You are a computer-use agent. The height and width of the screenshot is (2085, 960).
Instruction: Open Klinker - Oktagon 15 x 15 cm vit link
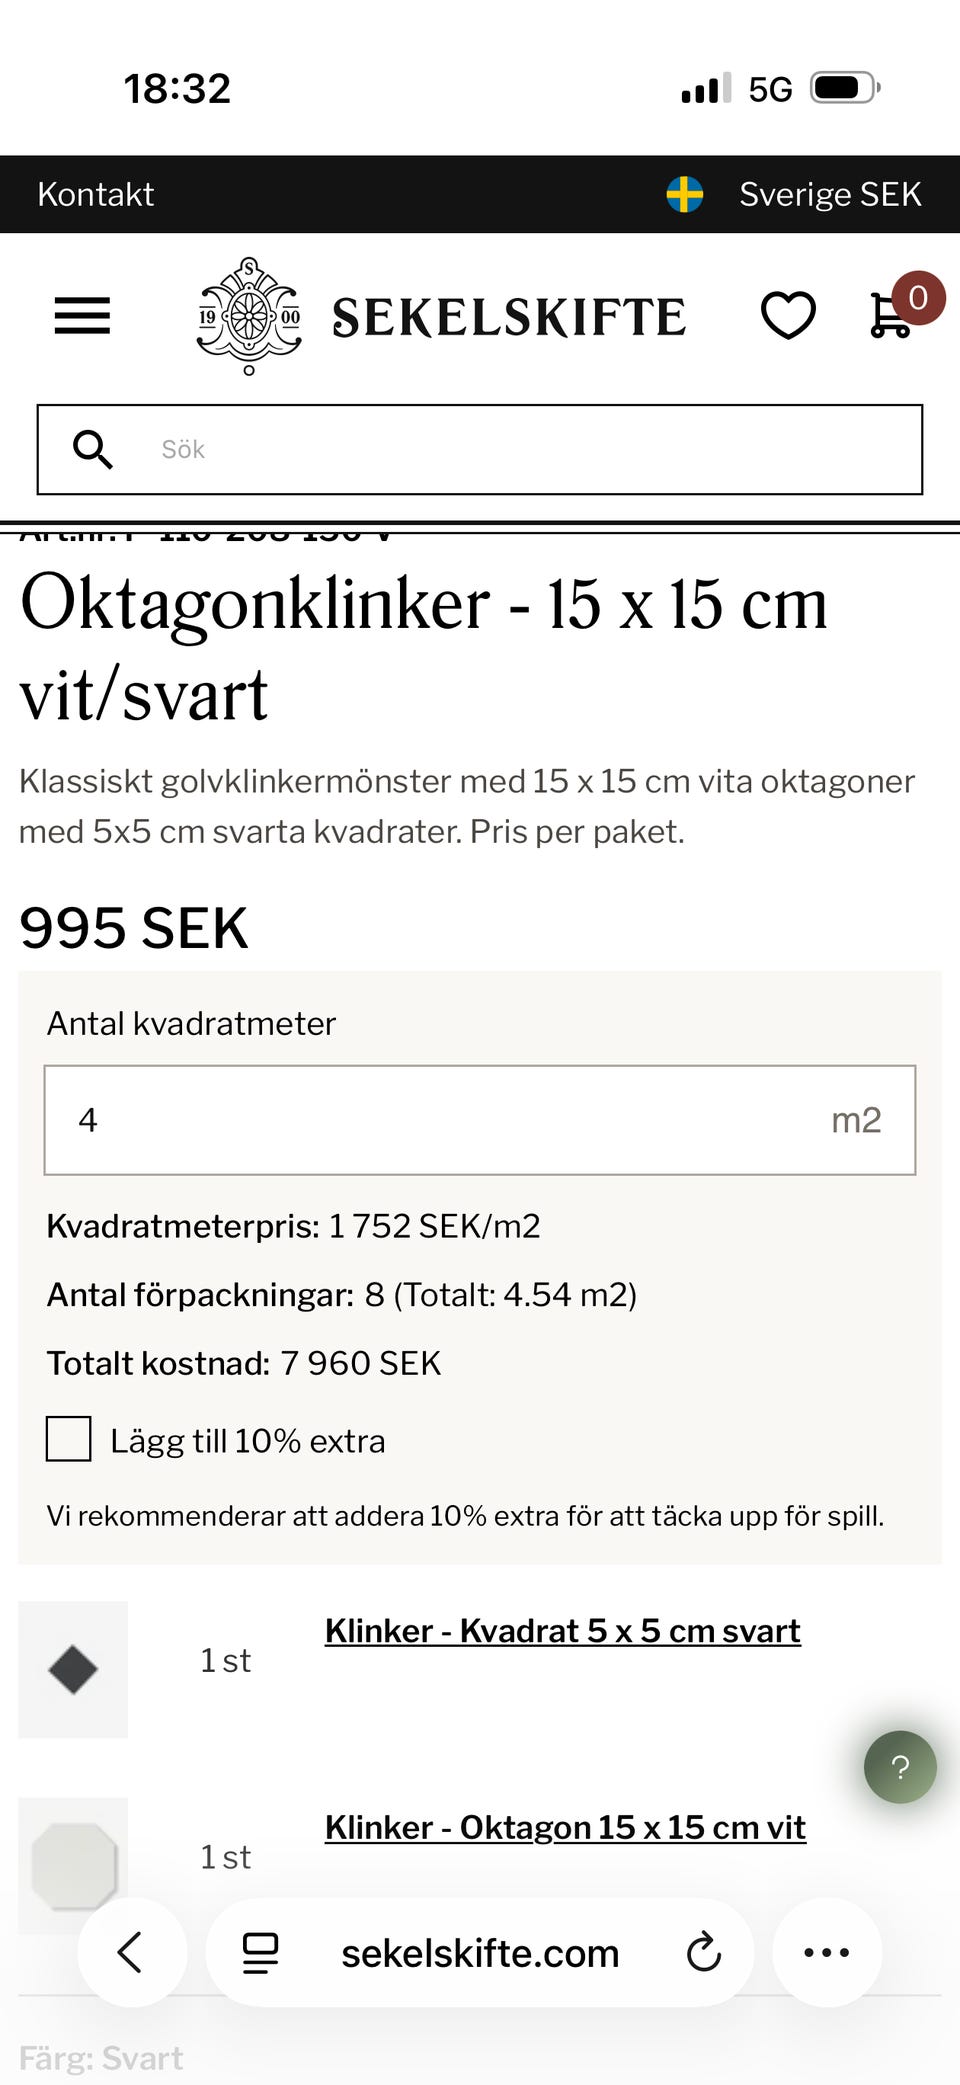click(x=565, y=1827)
